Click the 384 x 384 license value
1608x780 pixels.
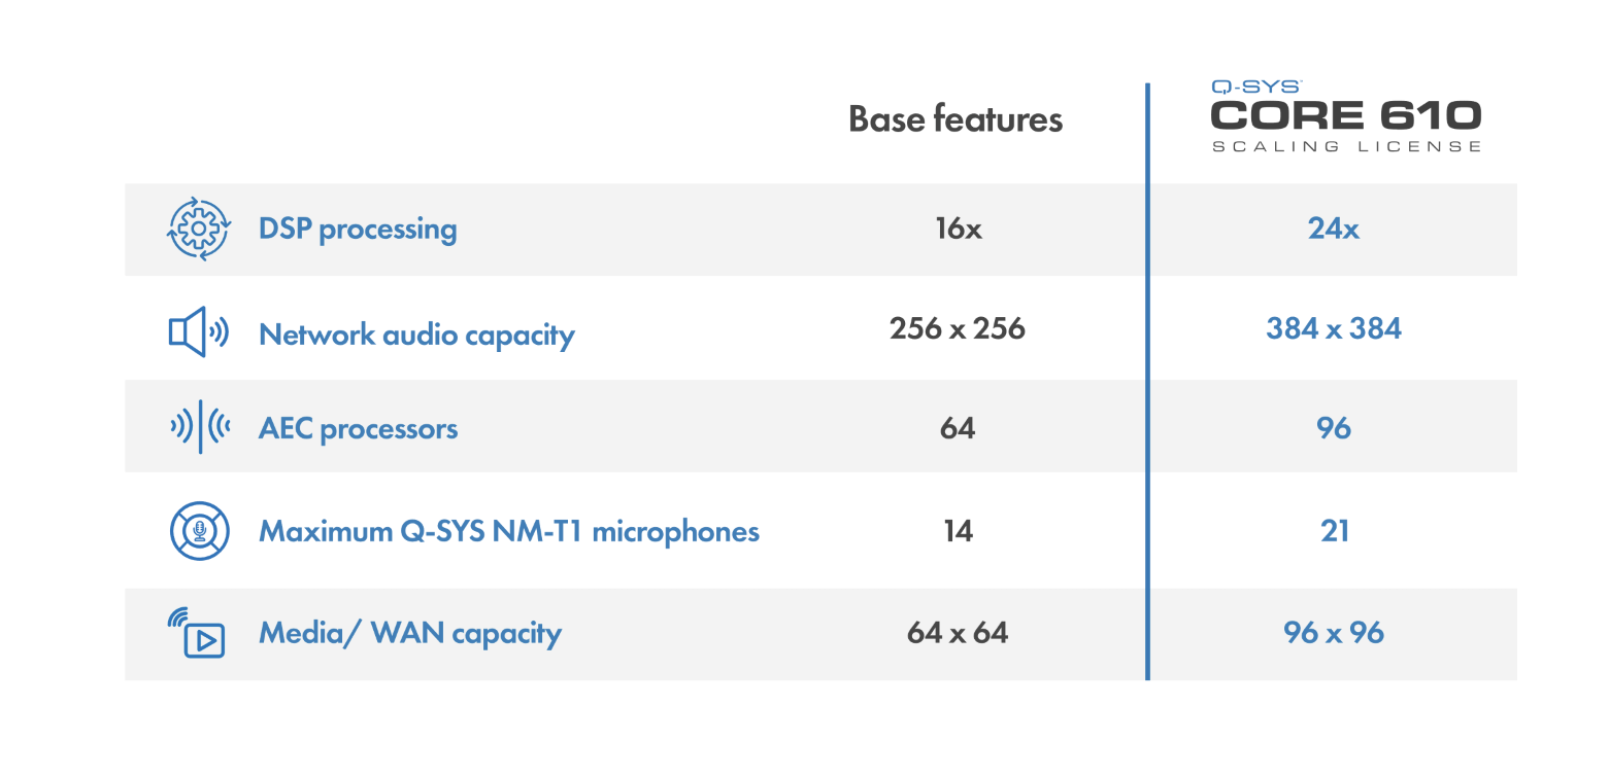coord(1334,329)
